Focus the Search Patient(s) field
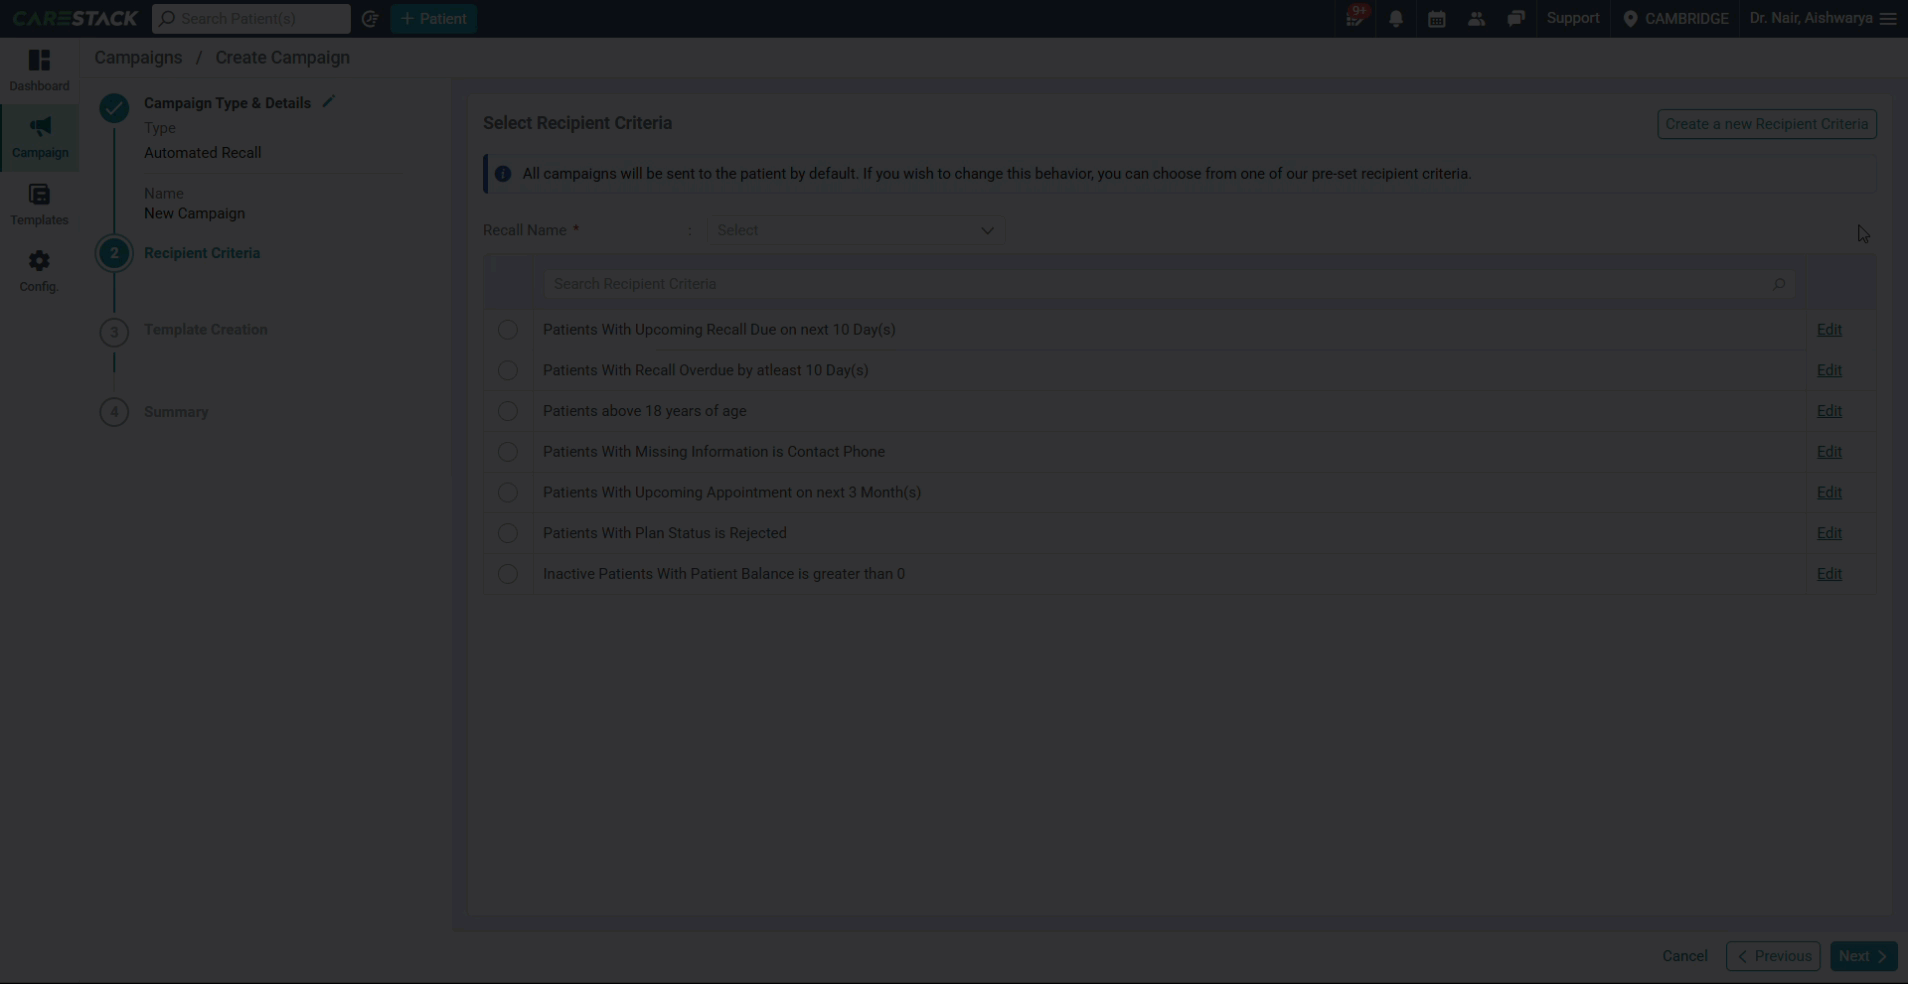Screen dimensions: 1908x984 tap(251, 18)
